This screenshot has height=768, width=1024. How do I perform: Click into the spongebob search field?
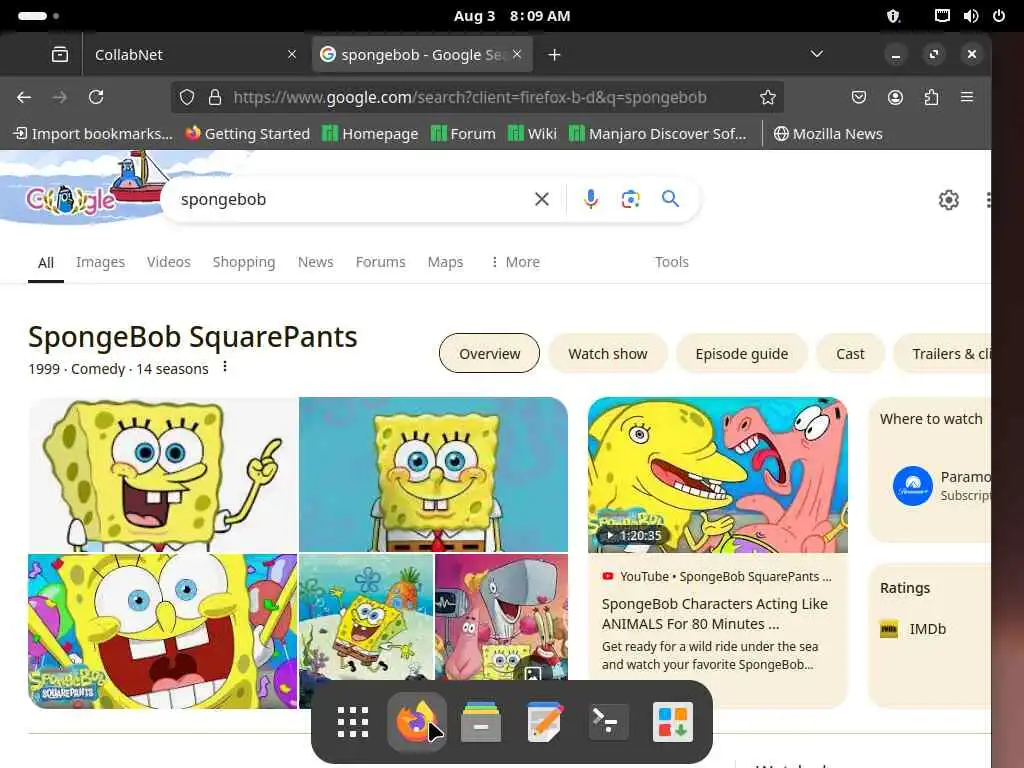353,199
